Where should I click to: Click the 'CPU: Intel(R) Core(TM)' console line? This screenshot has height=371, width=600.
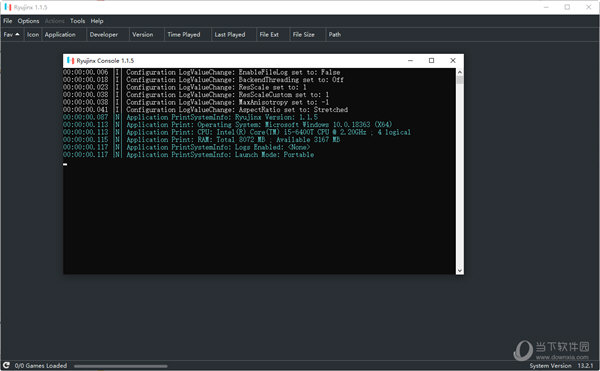[x=237, y=132]
